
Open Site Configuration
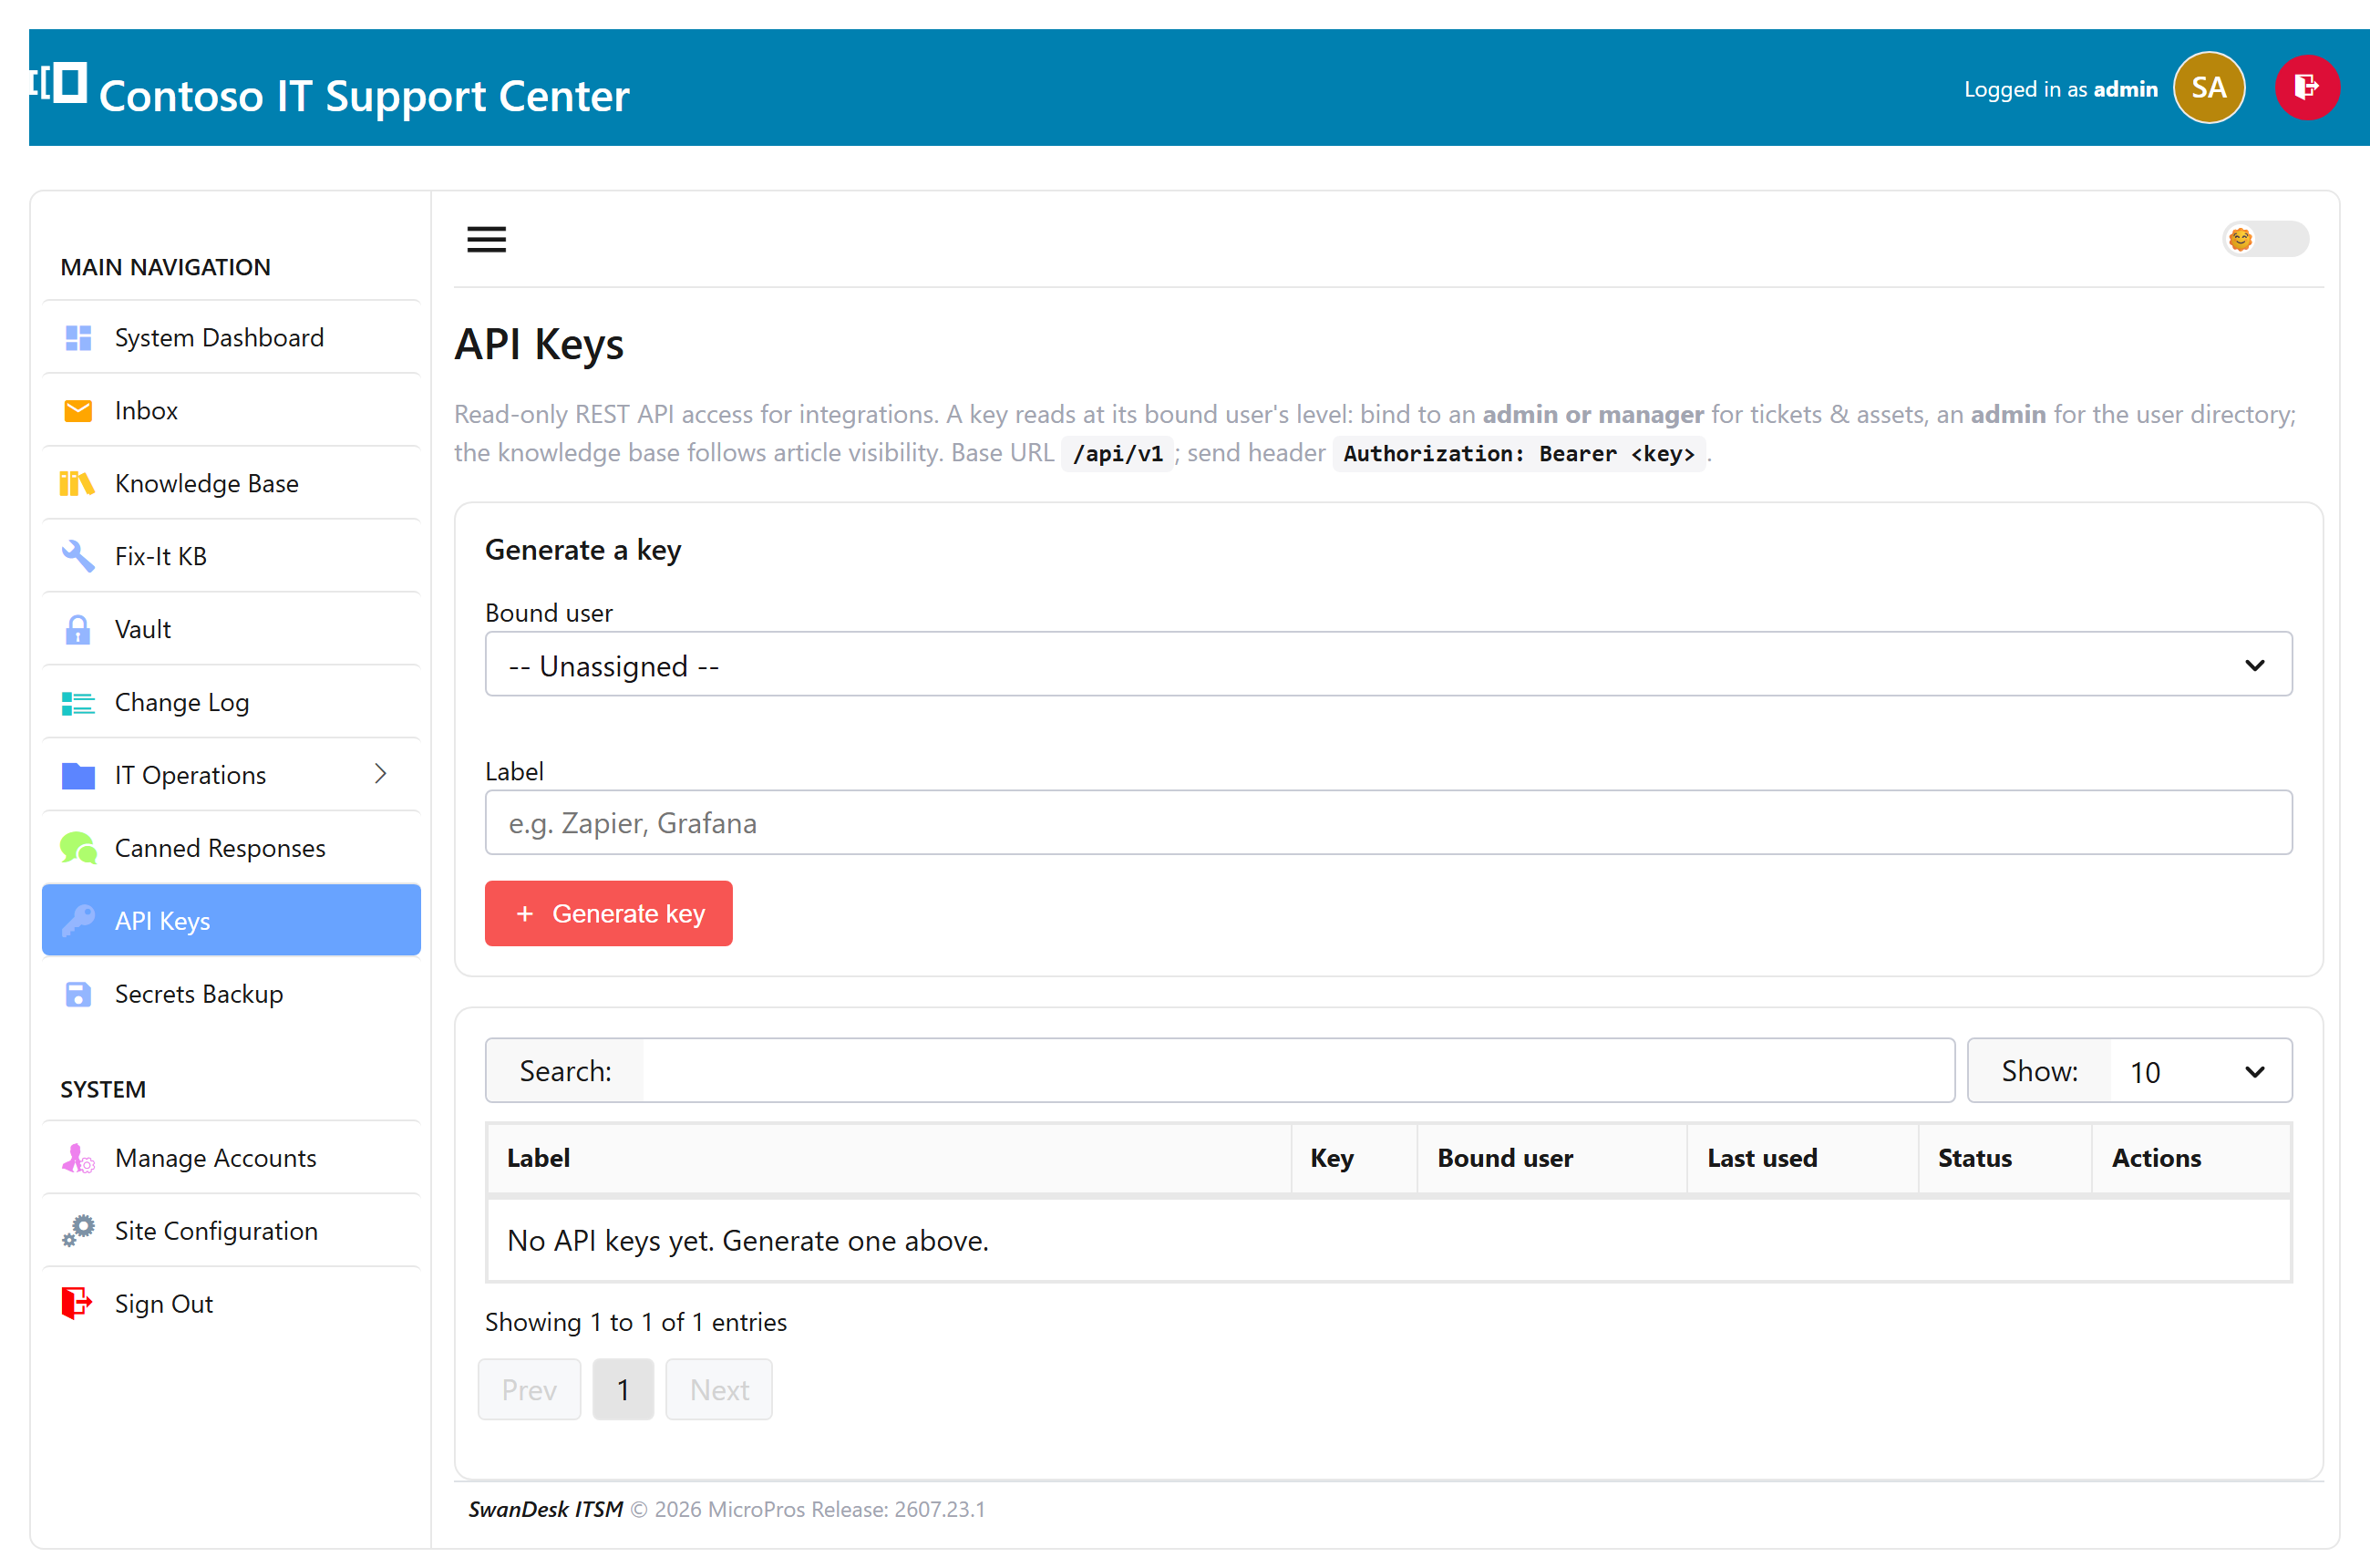[x=231, y=1231]
